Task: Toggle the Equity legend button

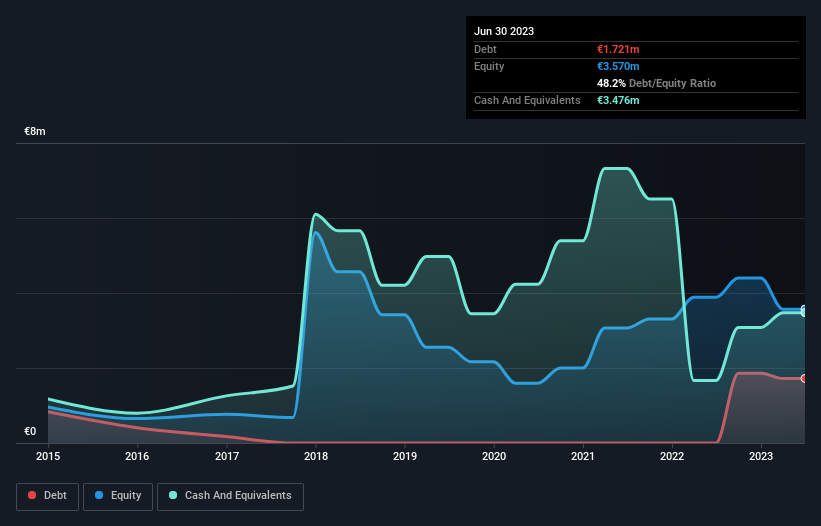Action: pyautogui.click(x=118, y=496)
